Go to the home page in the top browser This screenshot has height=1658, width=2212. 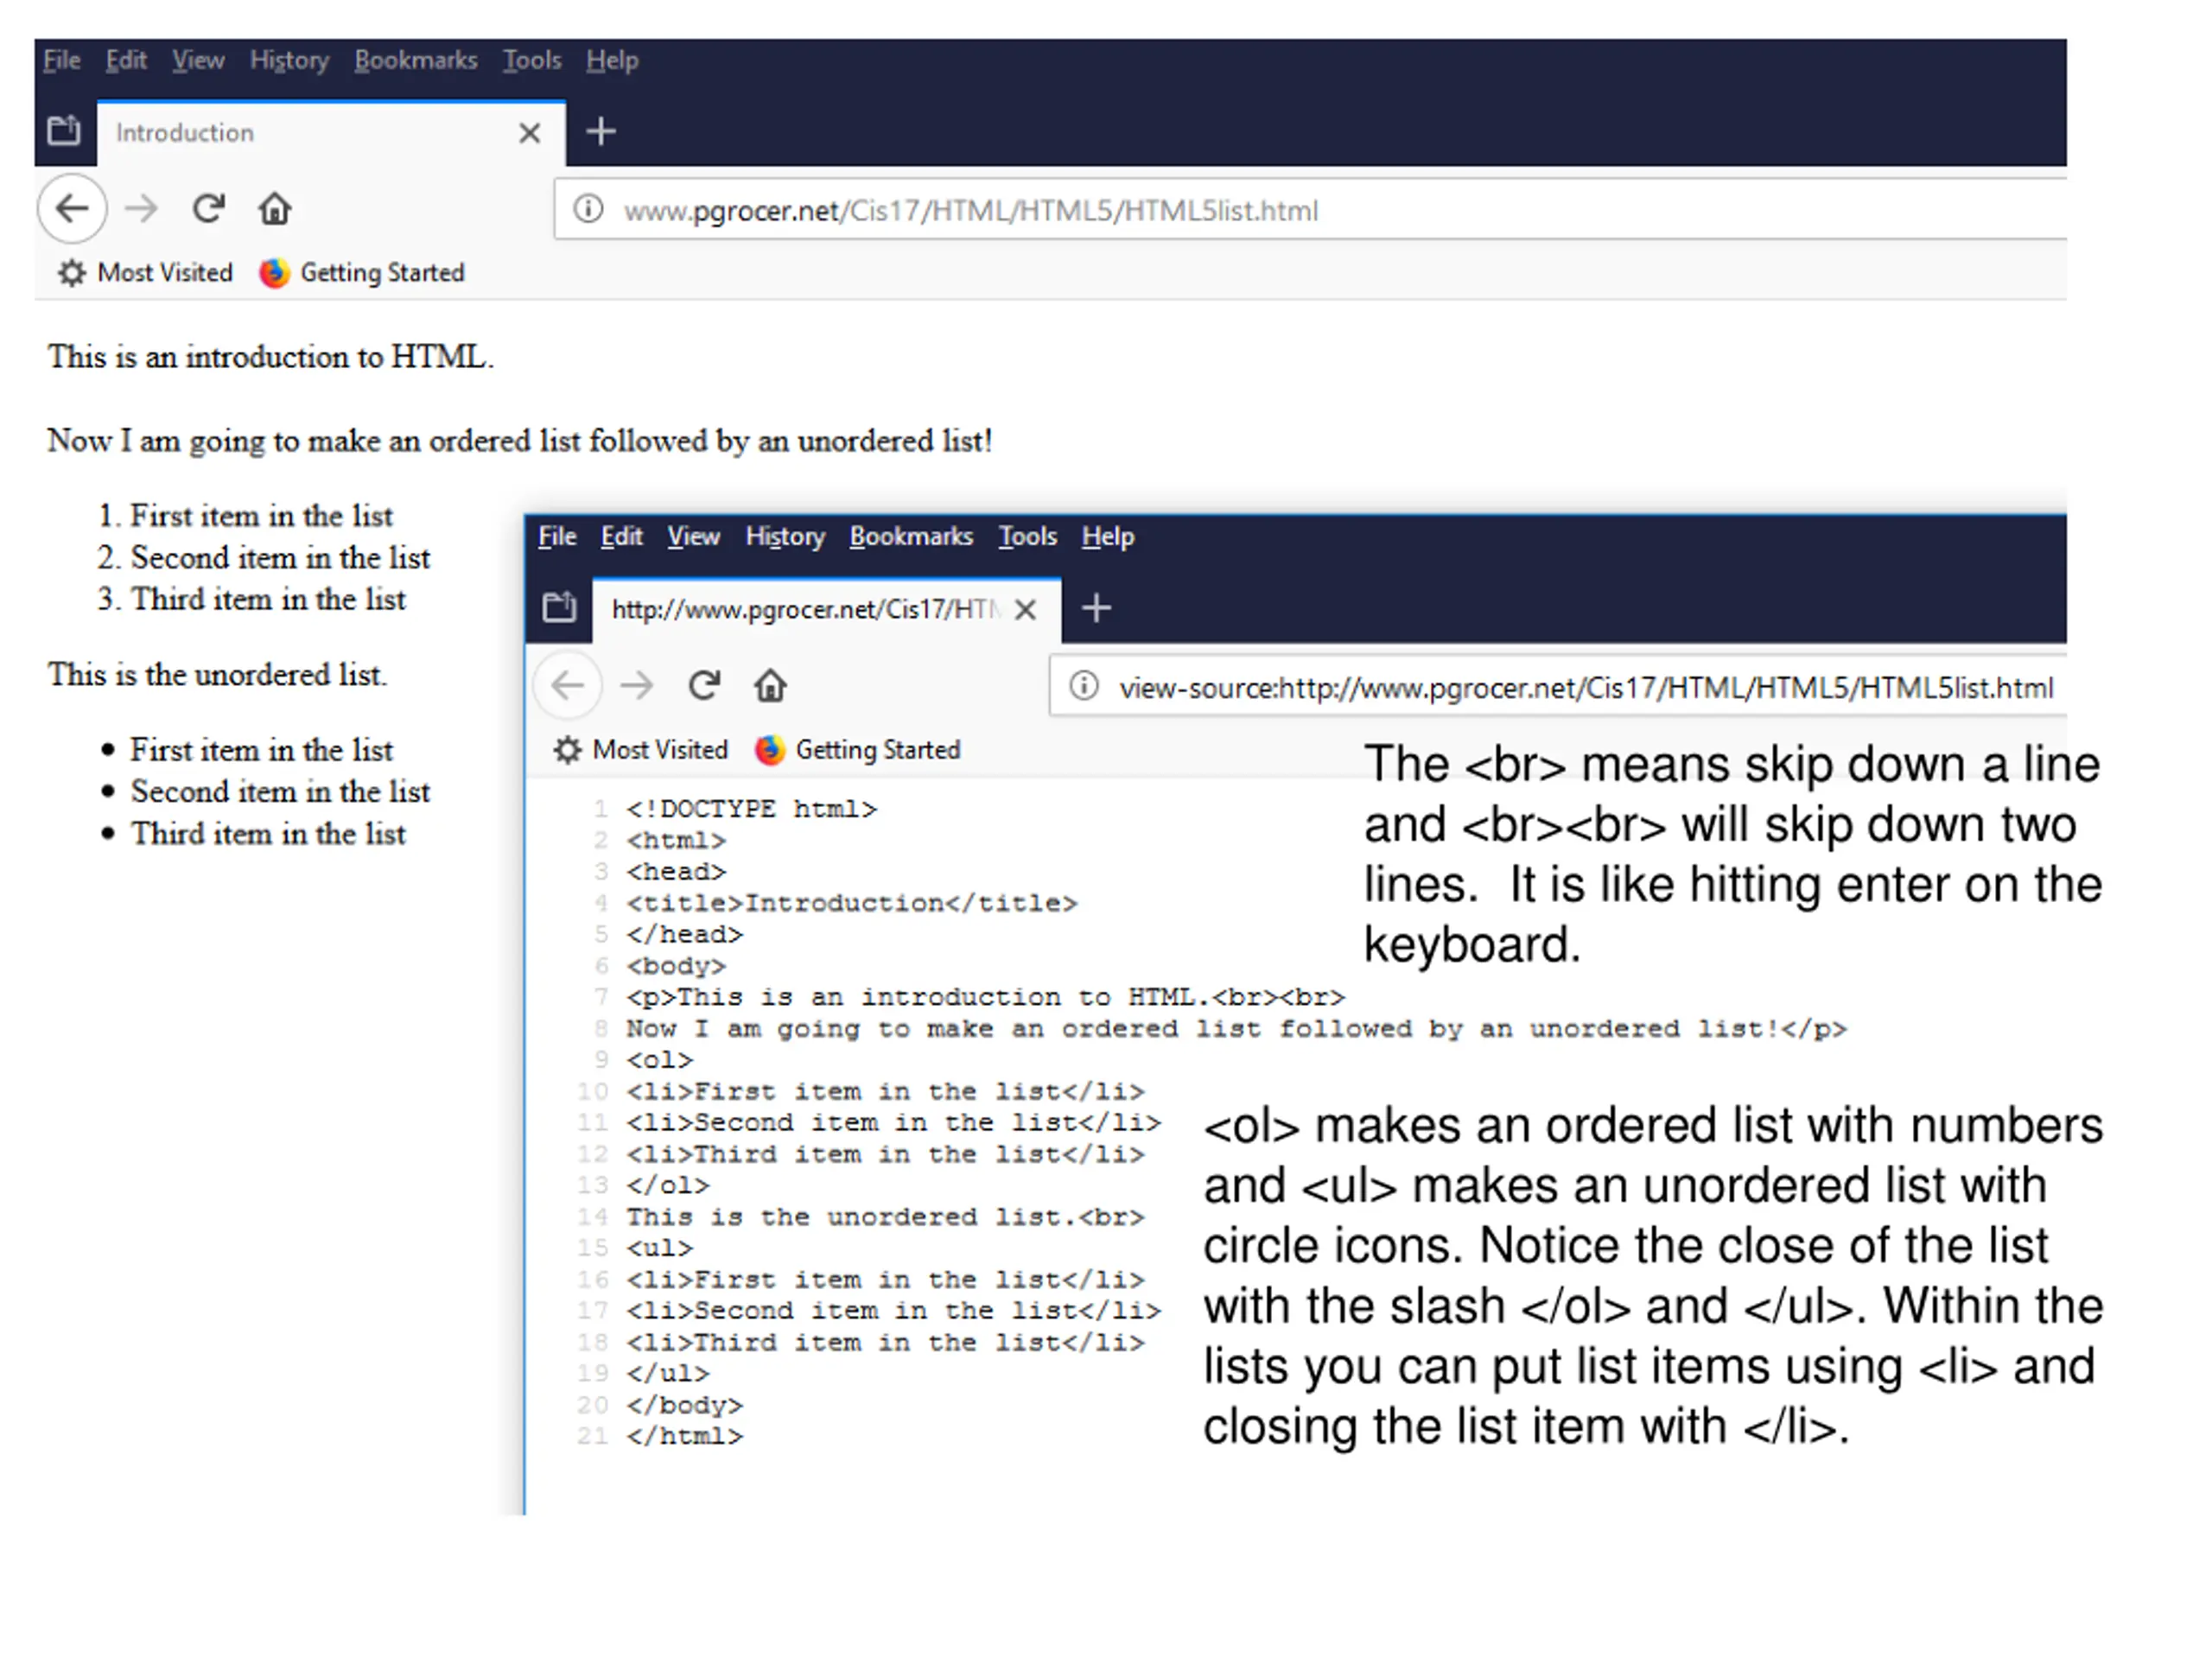click(275, 209)
